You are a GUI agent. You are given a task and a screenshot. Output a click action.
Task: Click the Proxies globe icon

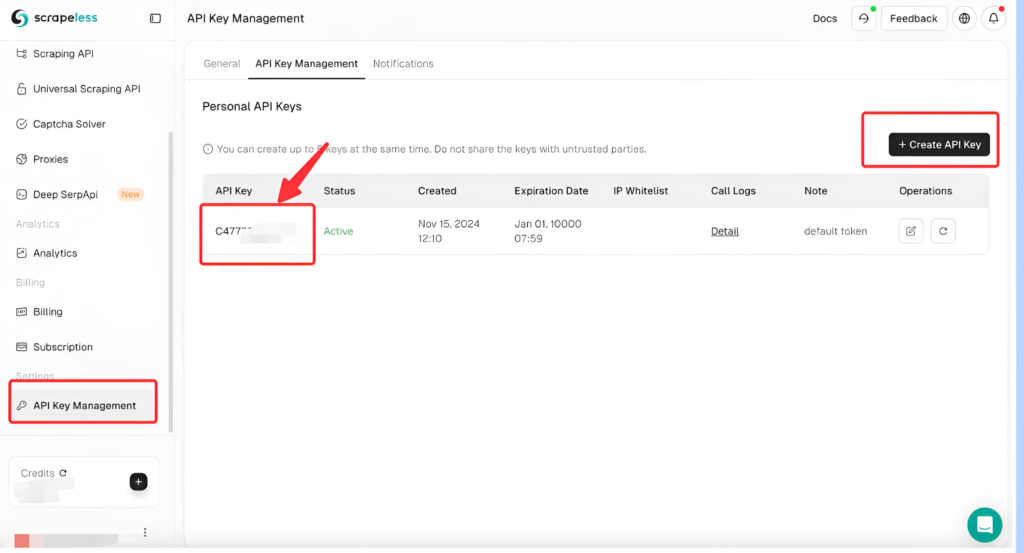pyautogui.click(x=22, y=159)
